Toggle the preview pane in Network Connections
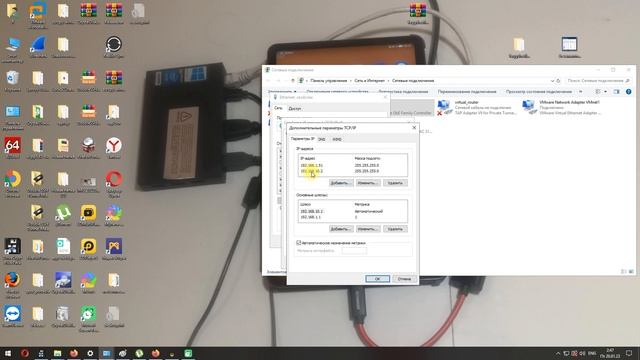 click(x=616, y=92)
